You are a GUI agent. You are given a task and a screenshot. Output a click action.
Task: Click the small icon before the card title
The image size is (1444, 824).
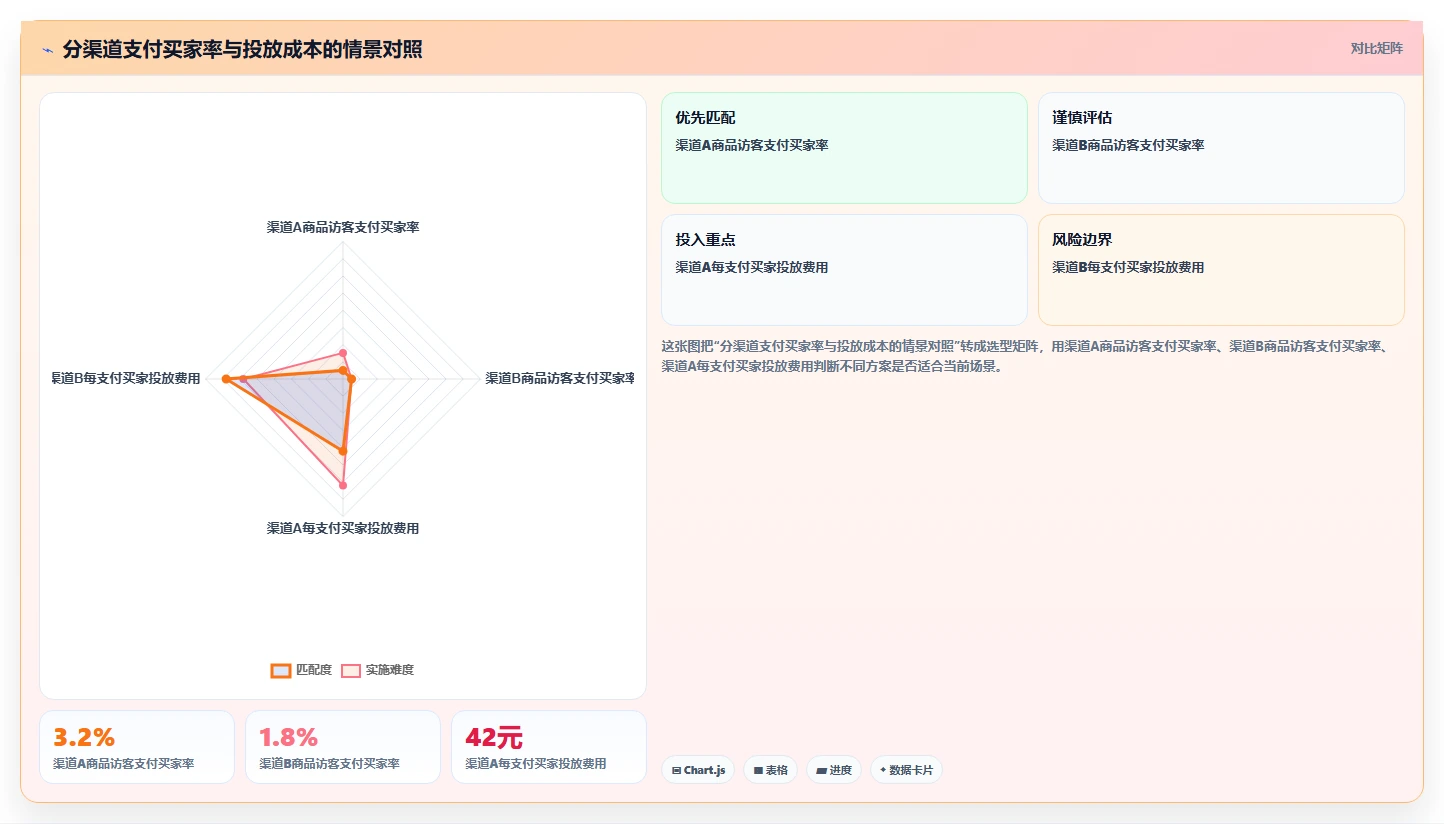(x=47, y=50)
